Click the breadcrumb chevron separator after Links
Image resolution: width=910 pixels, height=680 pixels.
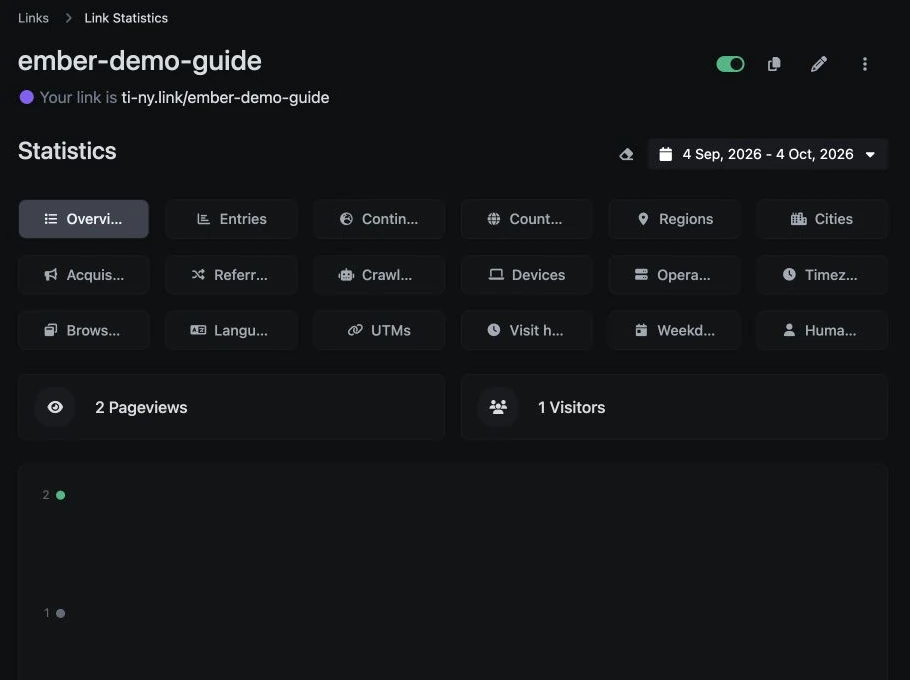[x=68, y=18]
